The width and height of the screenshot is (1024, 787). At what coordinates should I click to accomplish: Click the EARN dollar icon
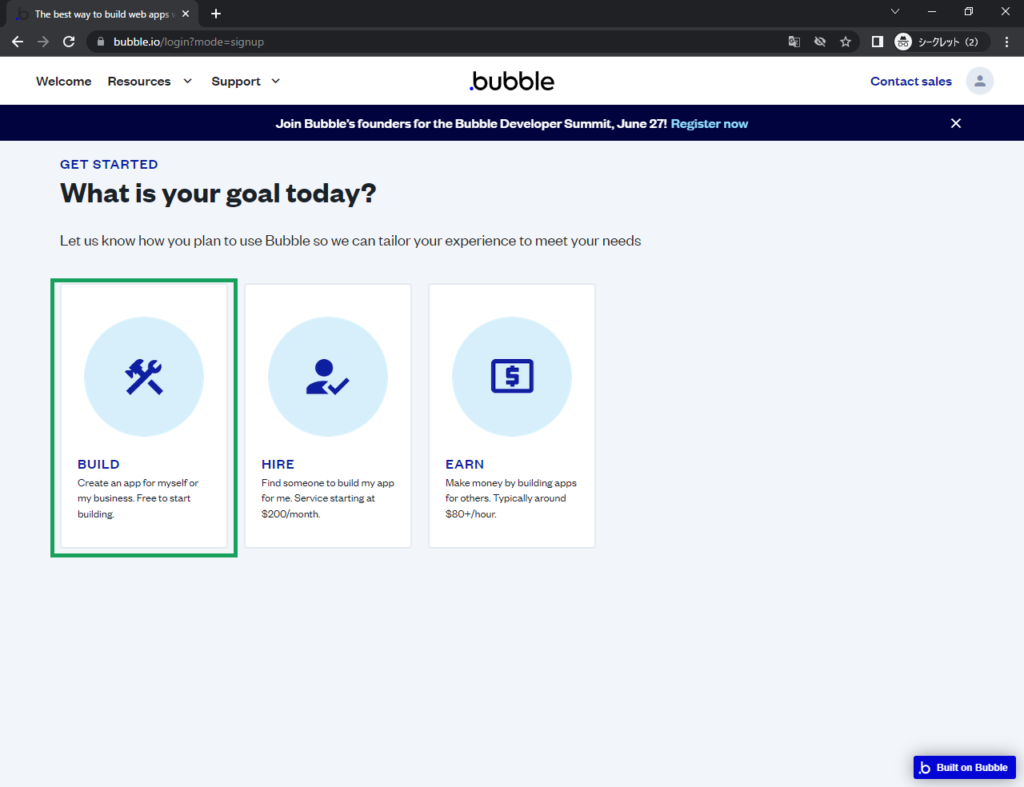click(x=512, y=376)
